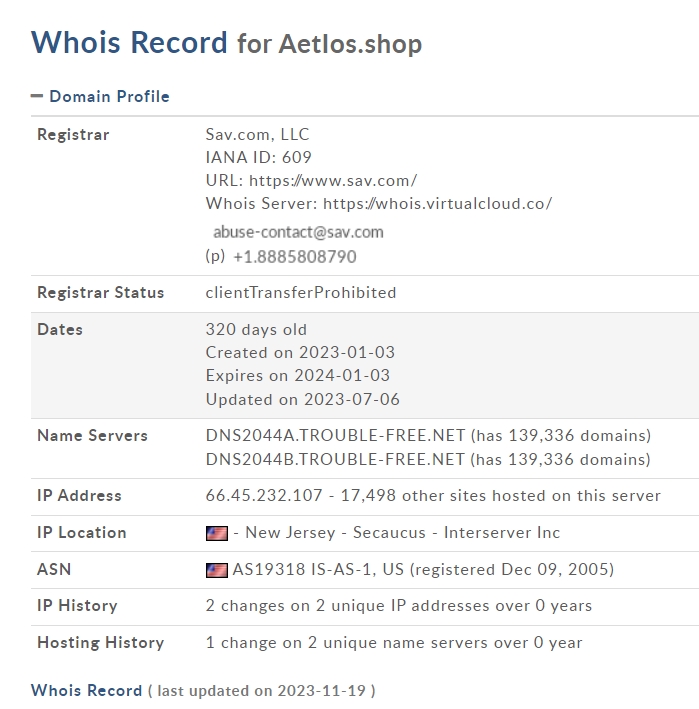Click 'Created on 2023-01-03' text
Image resolution: width=699 pixels, height=709 pixels.
coord(300,352)
